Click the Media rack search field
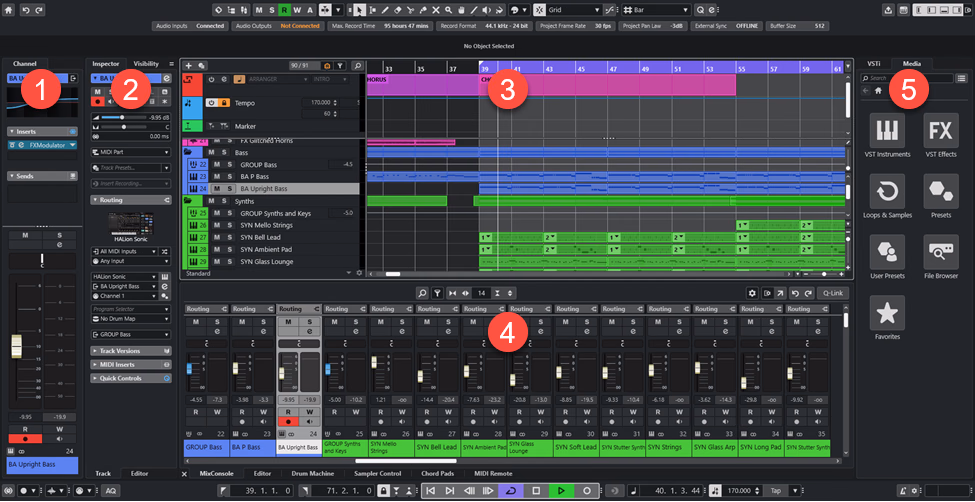Screen dimensions: 975x502 pos(906,78)
